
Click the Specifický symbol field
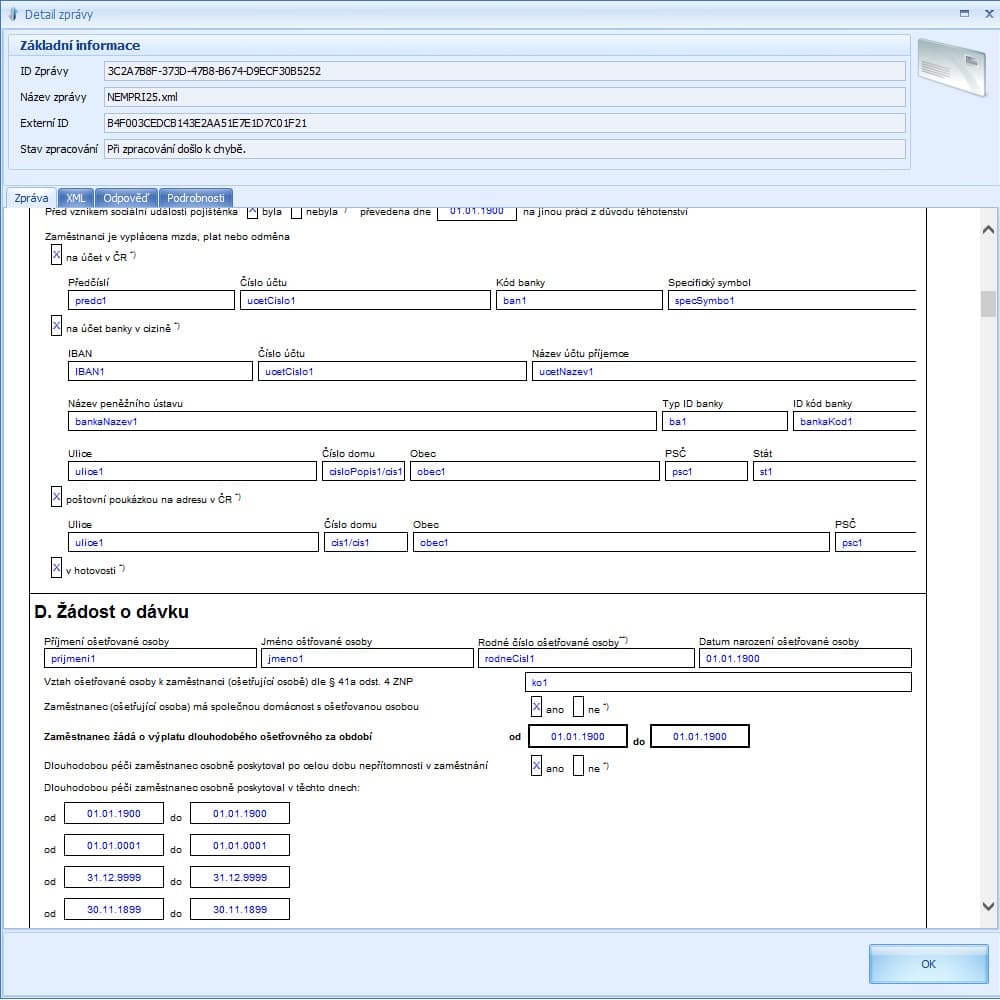tap(792, 300)
